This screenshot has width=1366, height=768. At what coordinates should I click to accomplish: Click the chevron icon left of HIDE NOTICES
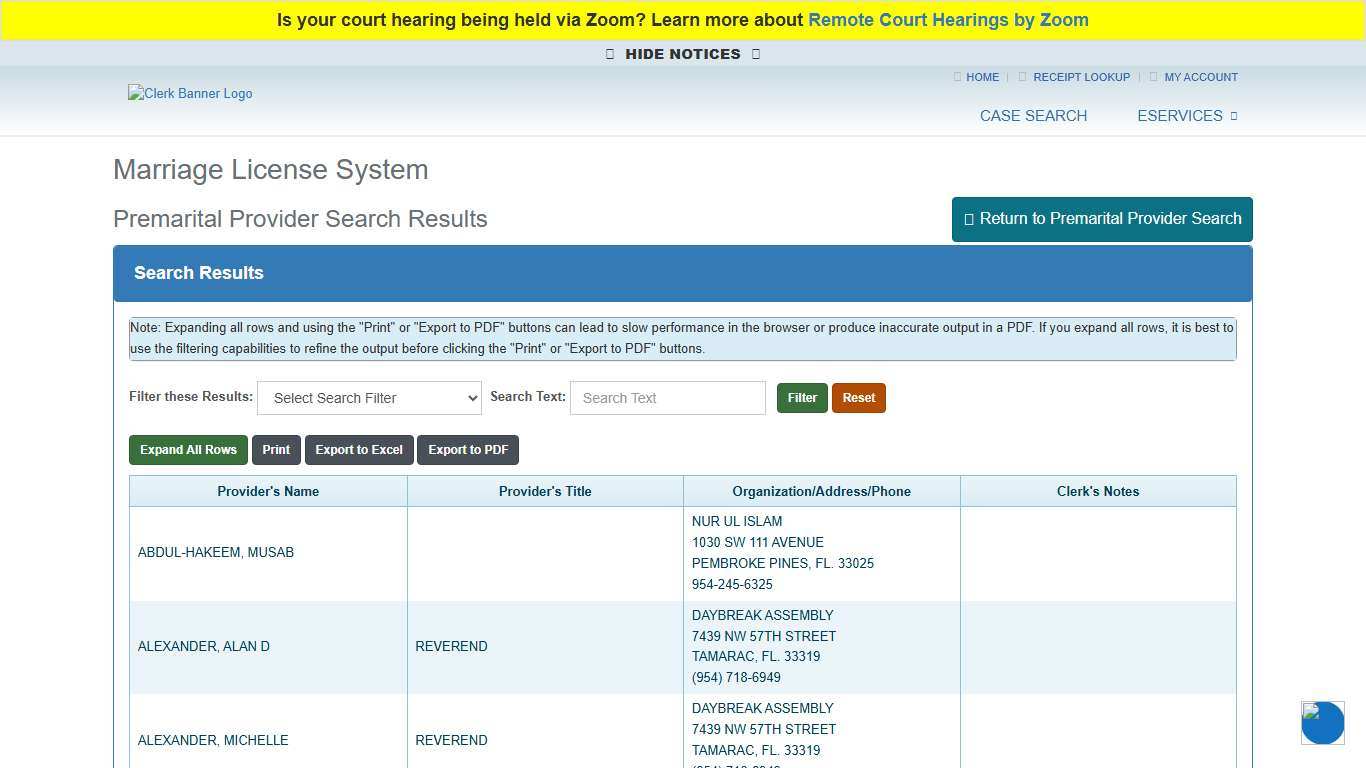click(x=610, y=54)
